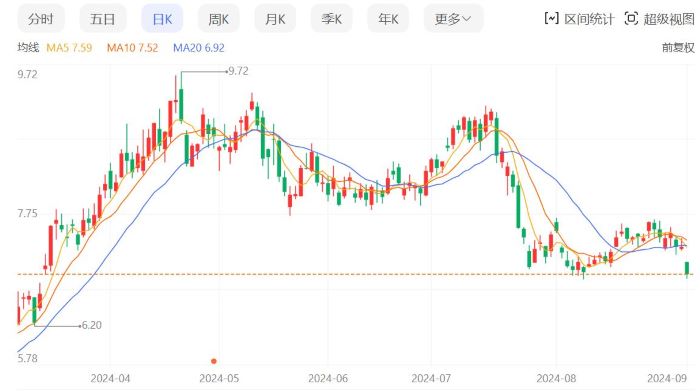Click the orange event dot near 2024-05
This screenshot has height=392, width=700.
[214, 361]
